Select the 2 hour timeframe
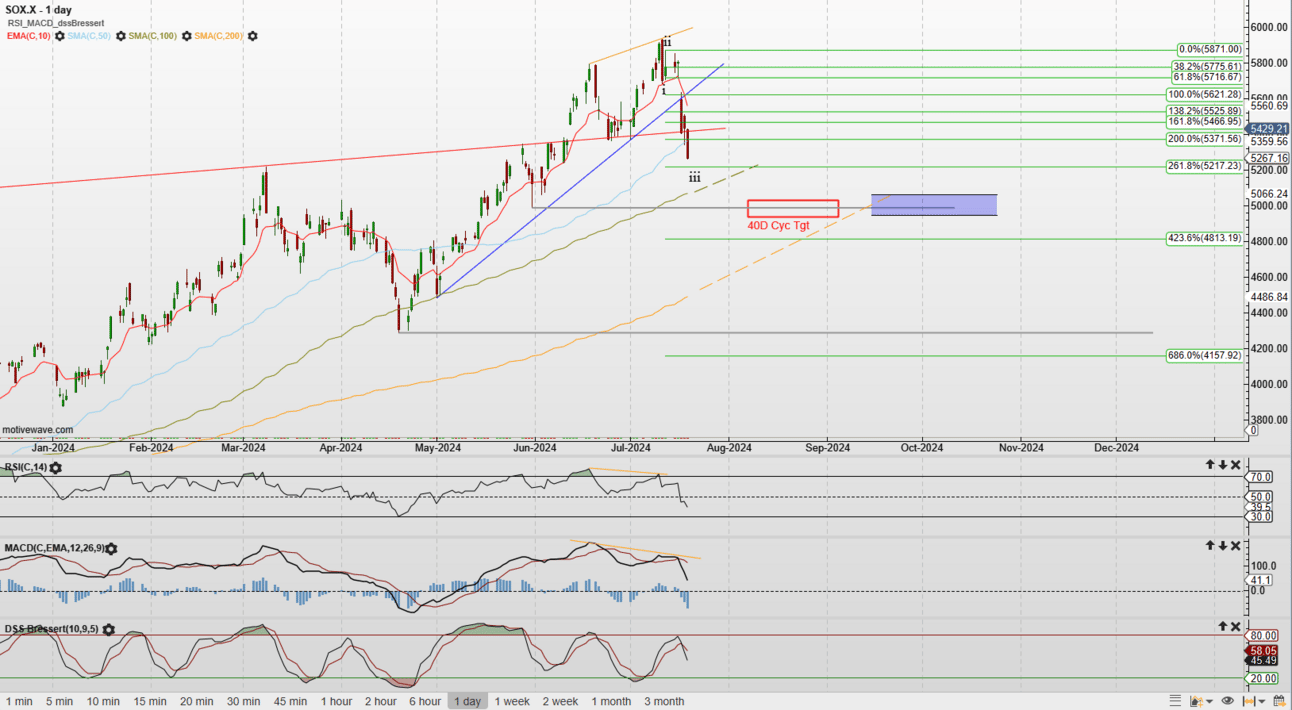This screenshot has width=1292, height=710. 379,701
